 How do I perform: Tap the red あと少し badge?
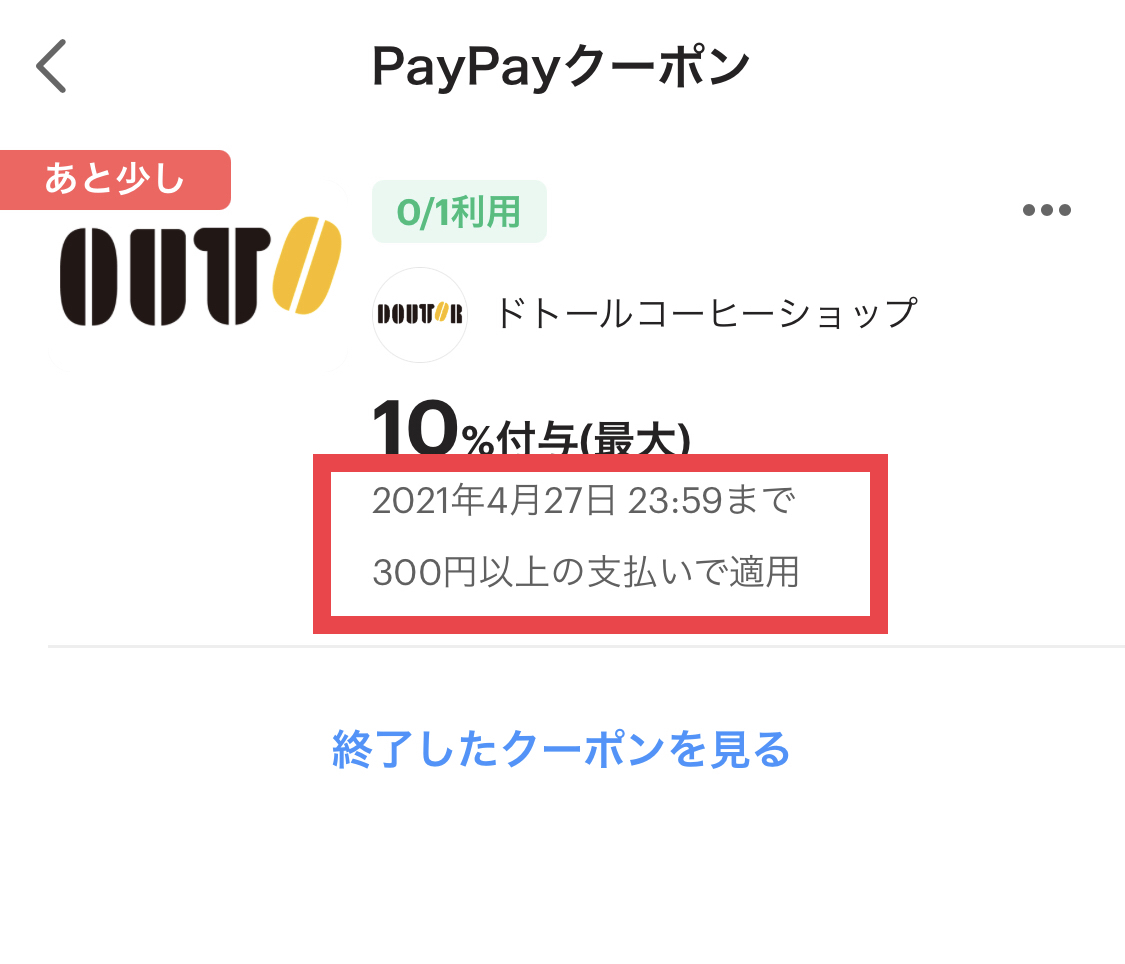pos(115,180)
